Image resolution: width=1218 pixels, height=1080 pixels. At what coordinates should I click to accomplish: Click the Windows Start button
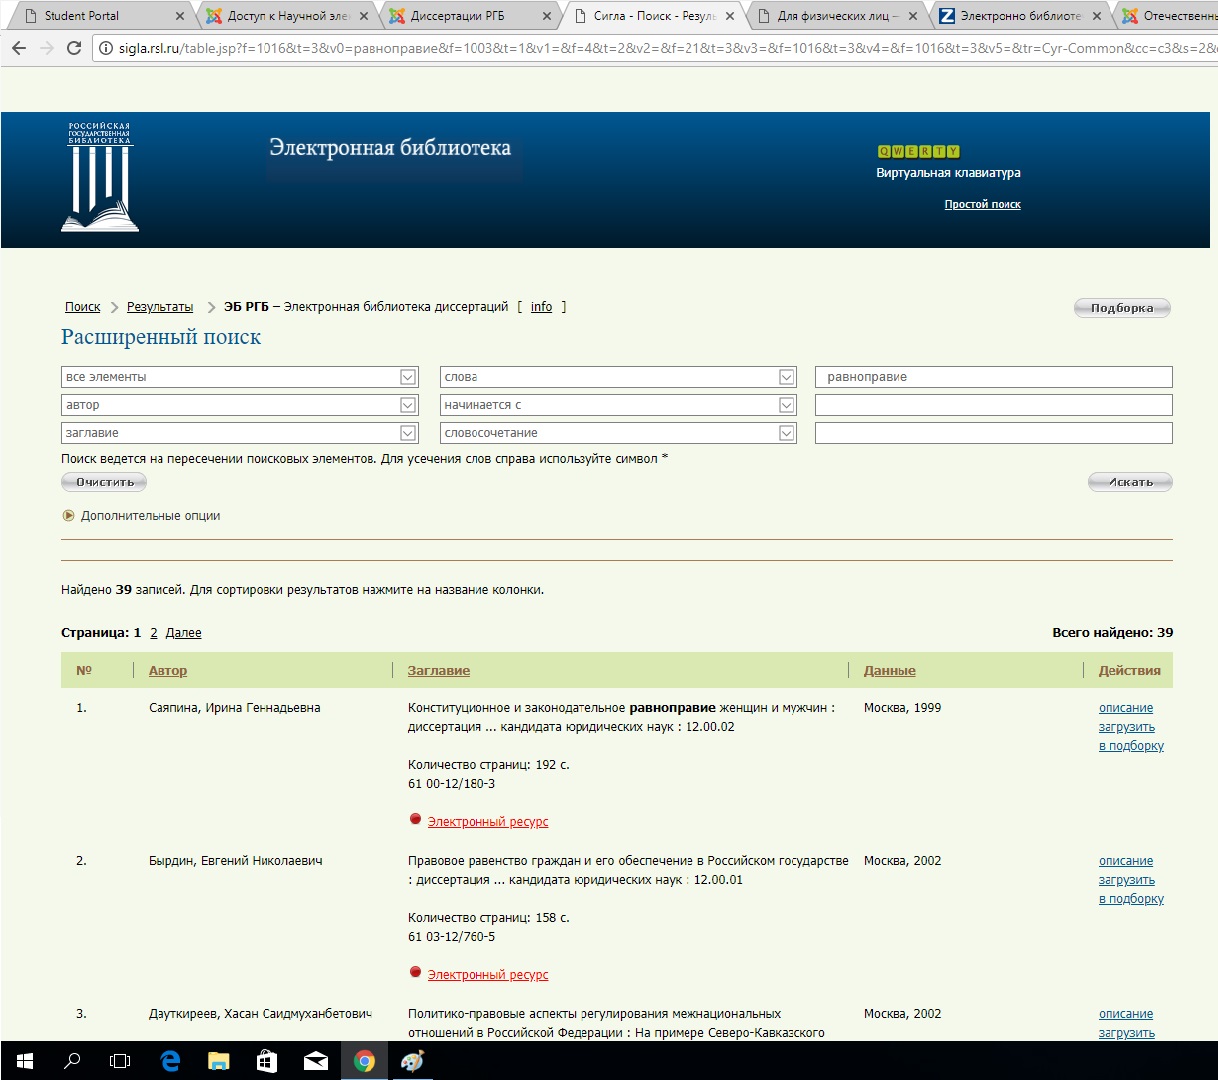click(25, 1061)
